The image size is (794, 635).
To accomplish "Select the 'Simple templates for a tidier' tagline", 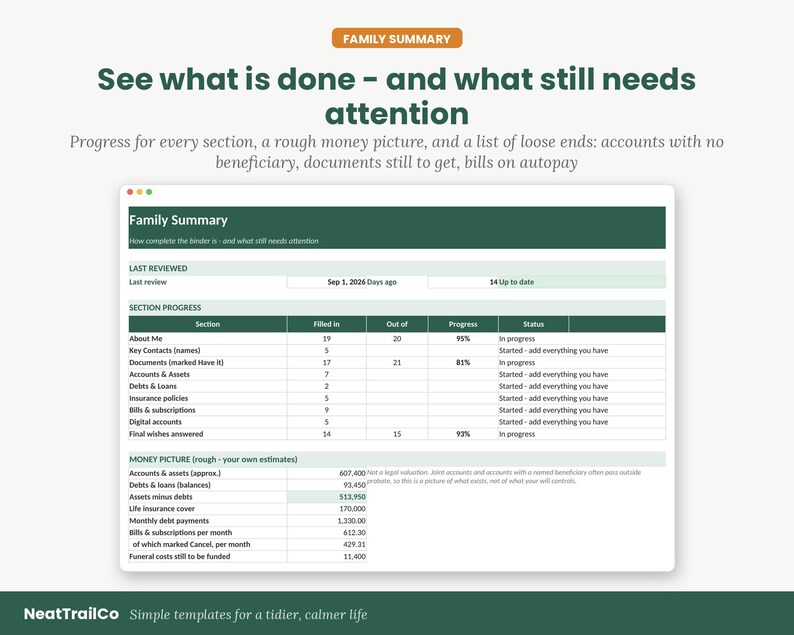I will click(x=249, y=615).
